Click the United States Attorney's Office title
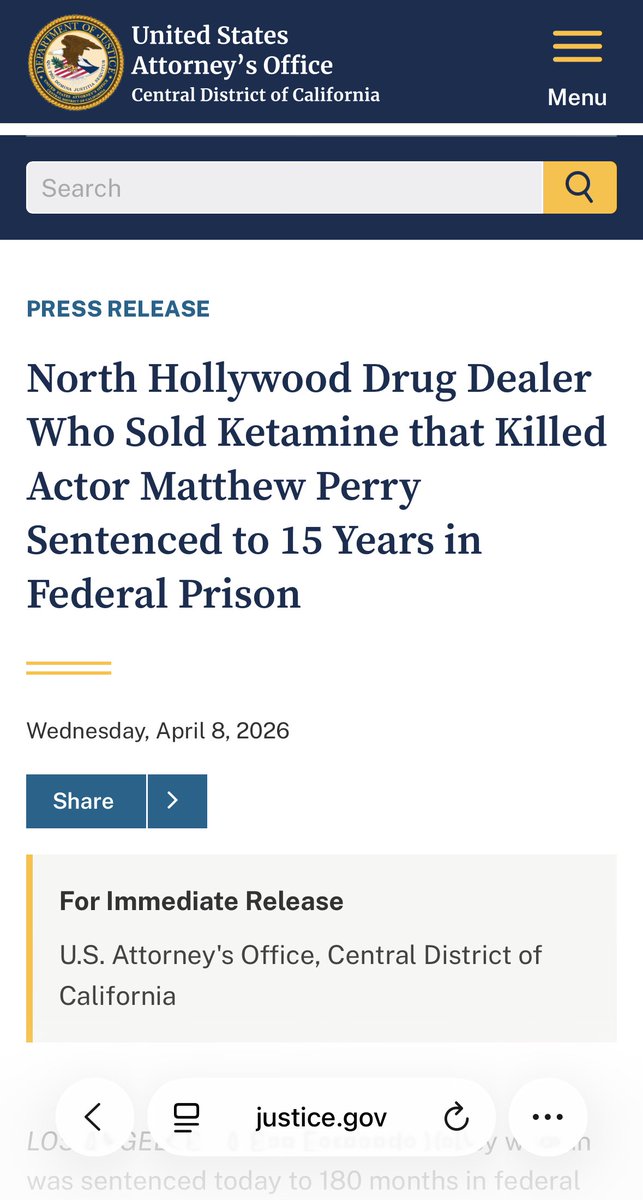This screenshot has width=643, height=1200. [232, 51]
